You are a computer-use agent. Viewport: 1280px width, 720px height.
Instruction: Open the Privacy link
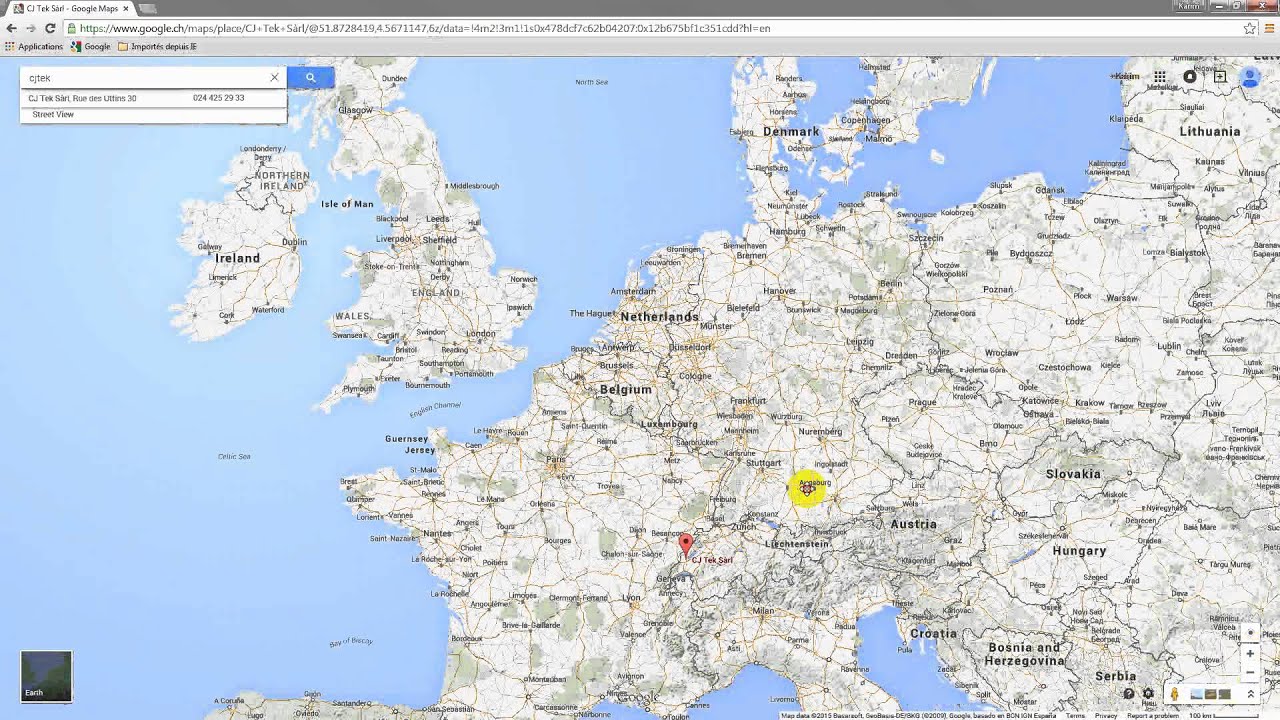[x=1106, y=716]
